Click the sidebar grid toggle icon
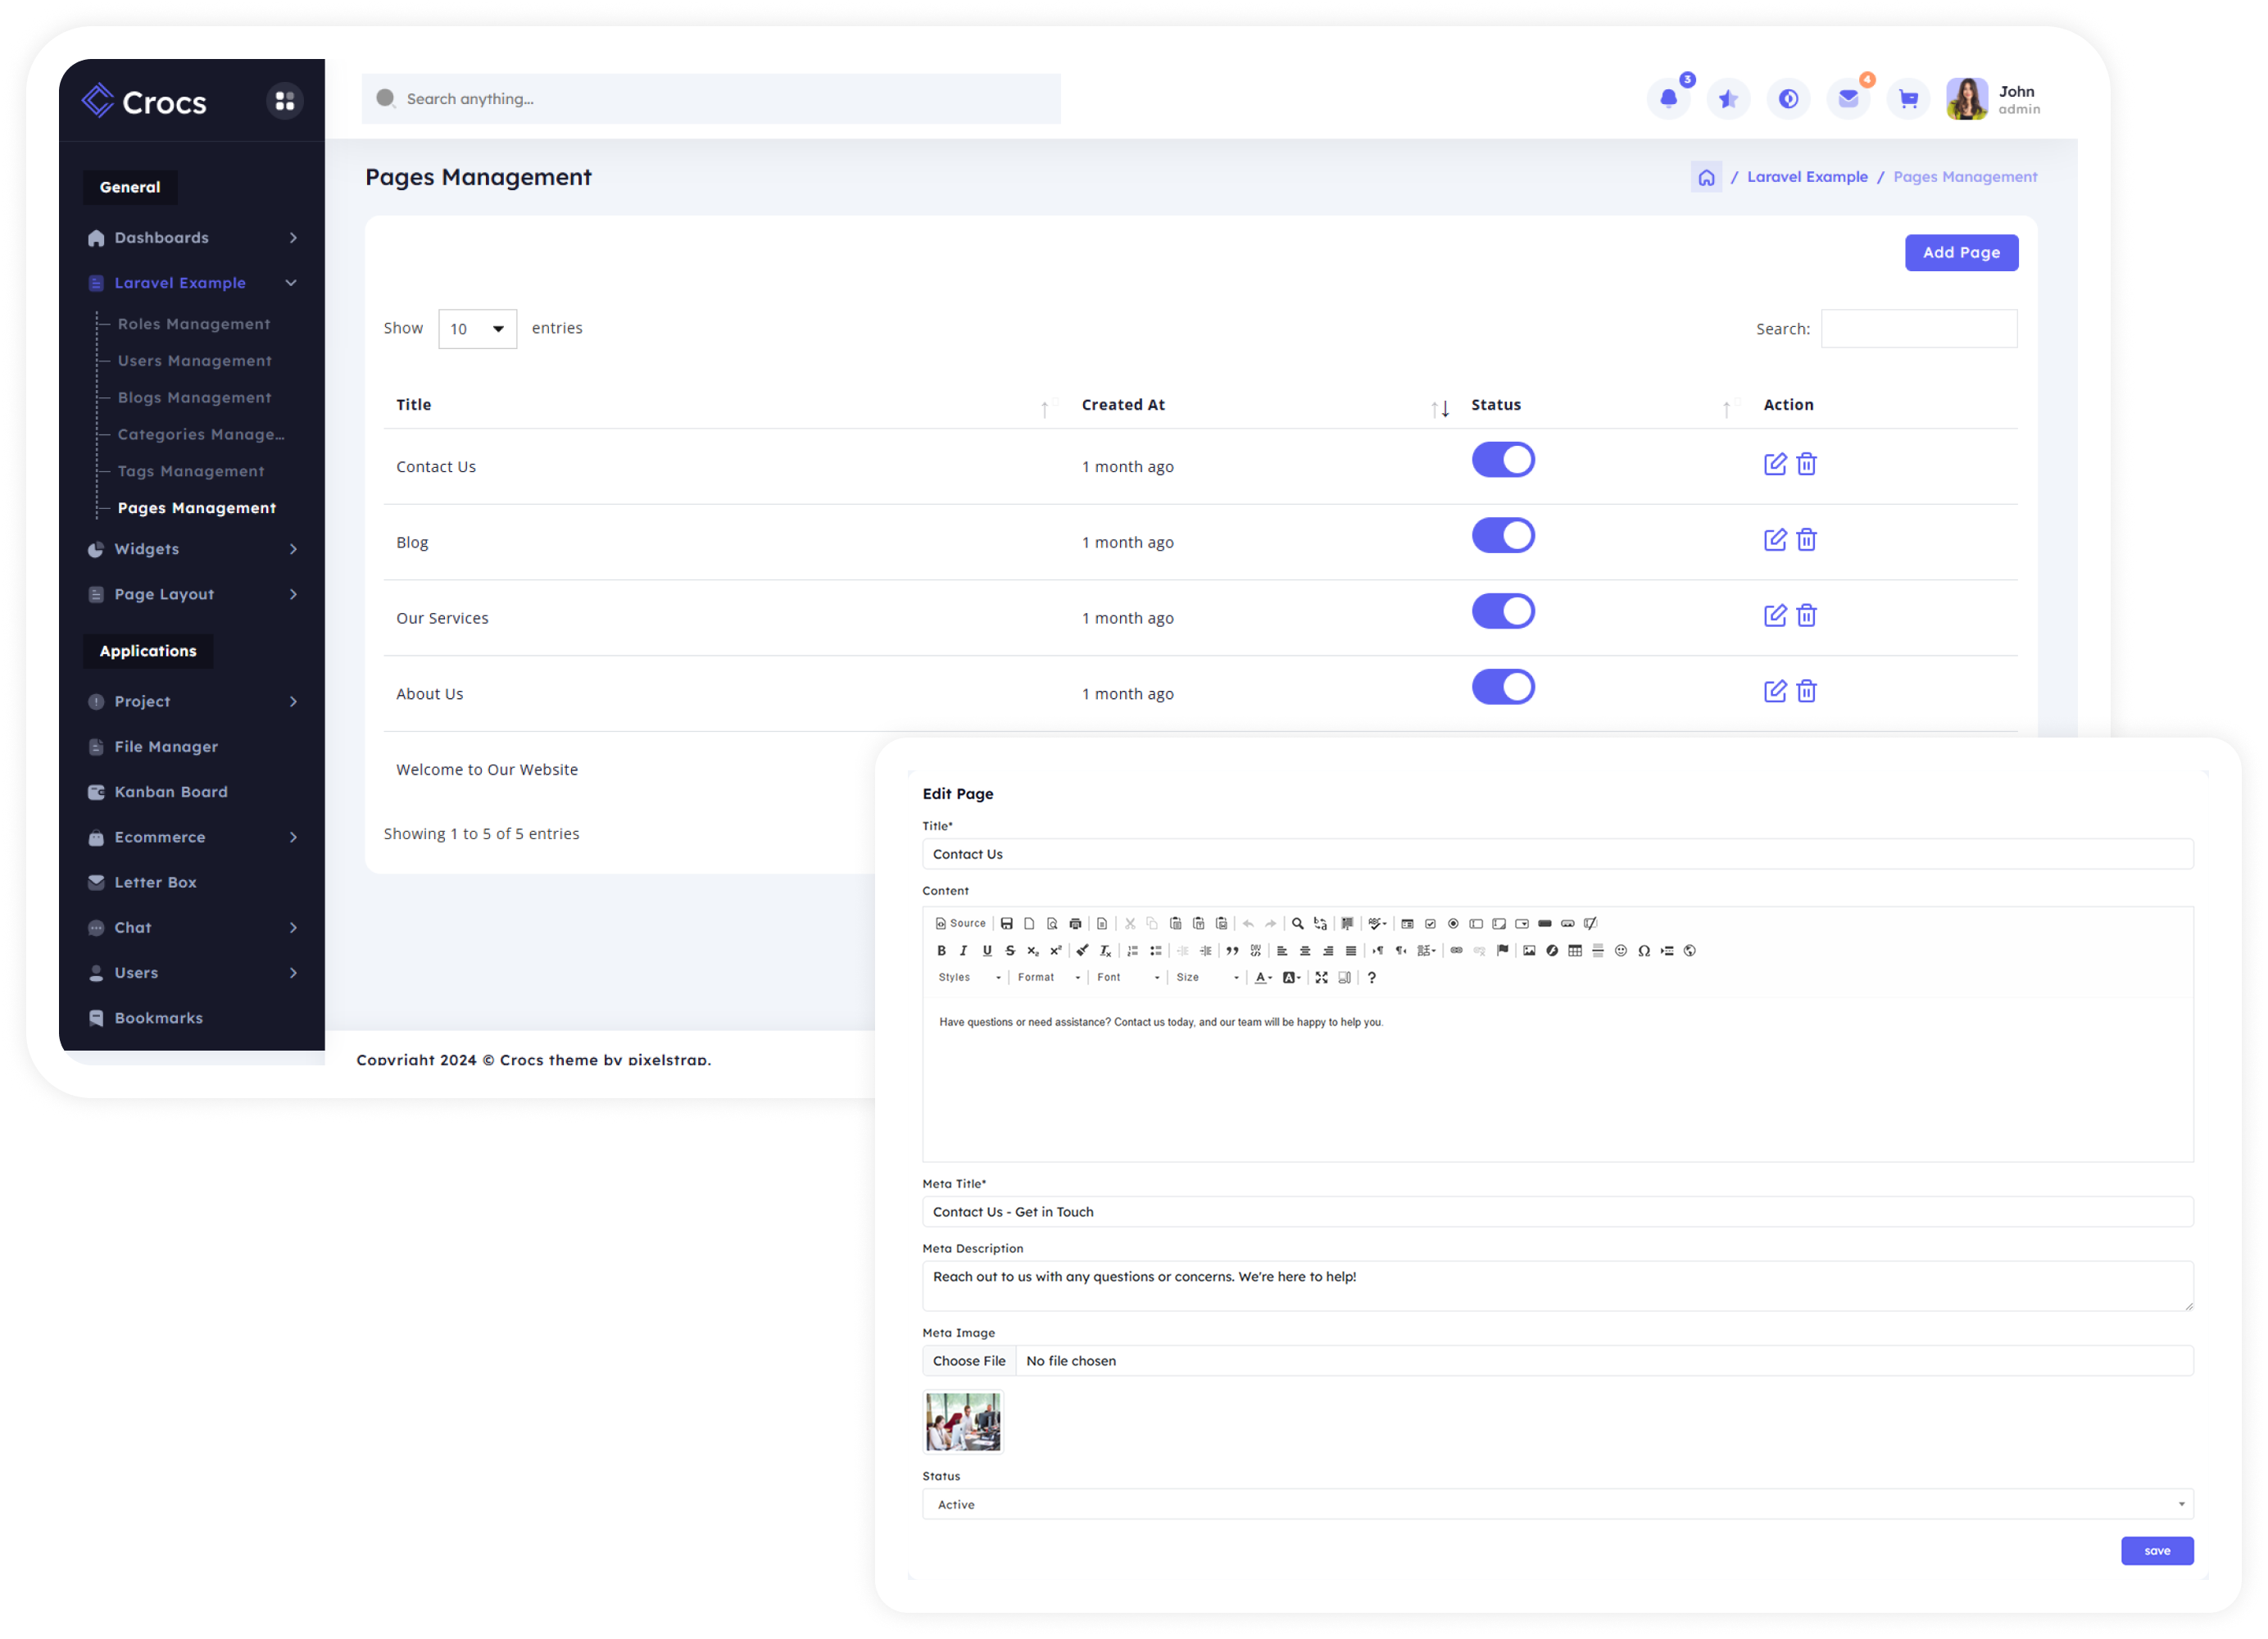 tap(285, 101)
